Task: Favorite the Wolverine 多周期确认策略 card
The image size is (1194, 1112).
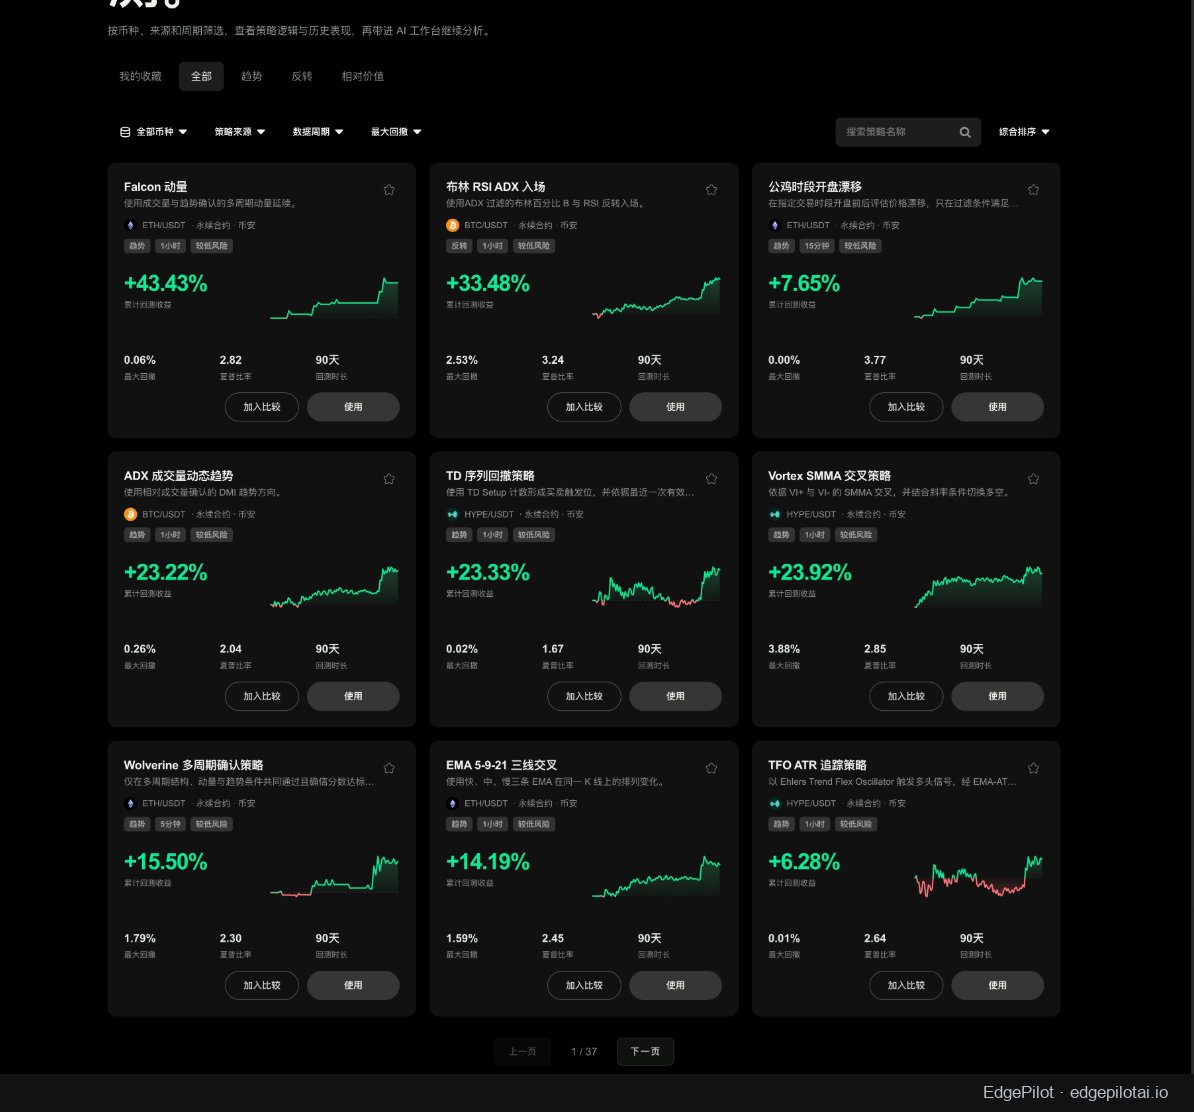Action: click(389, 768)
